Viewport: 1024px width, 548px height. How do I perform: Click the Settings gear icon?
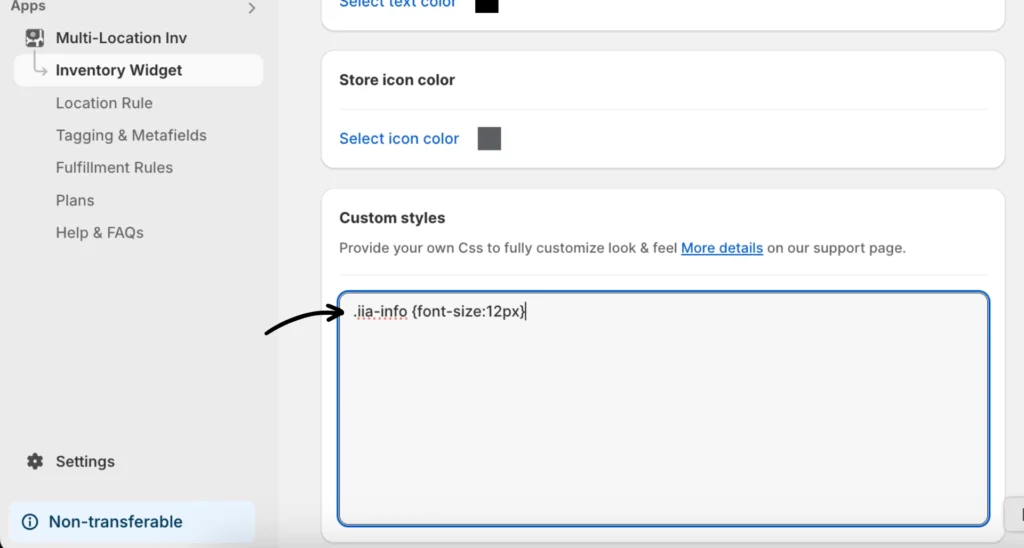click(x=35, y=461)
